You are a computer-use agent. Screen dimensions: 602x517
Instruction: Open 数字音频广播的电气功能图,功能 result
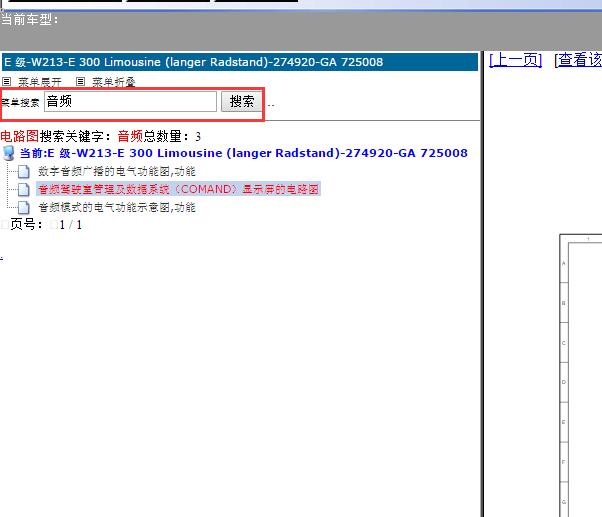point(117,171)
